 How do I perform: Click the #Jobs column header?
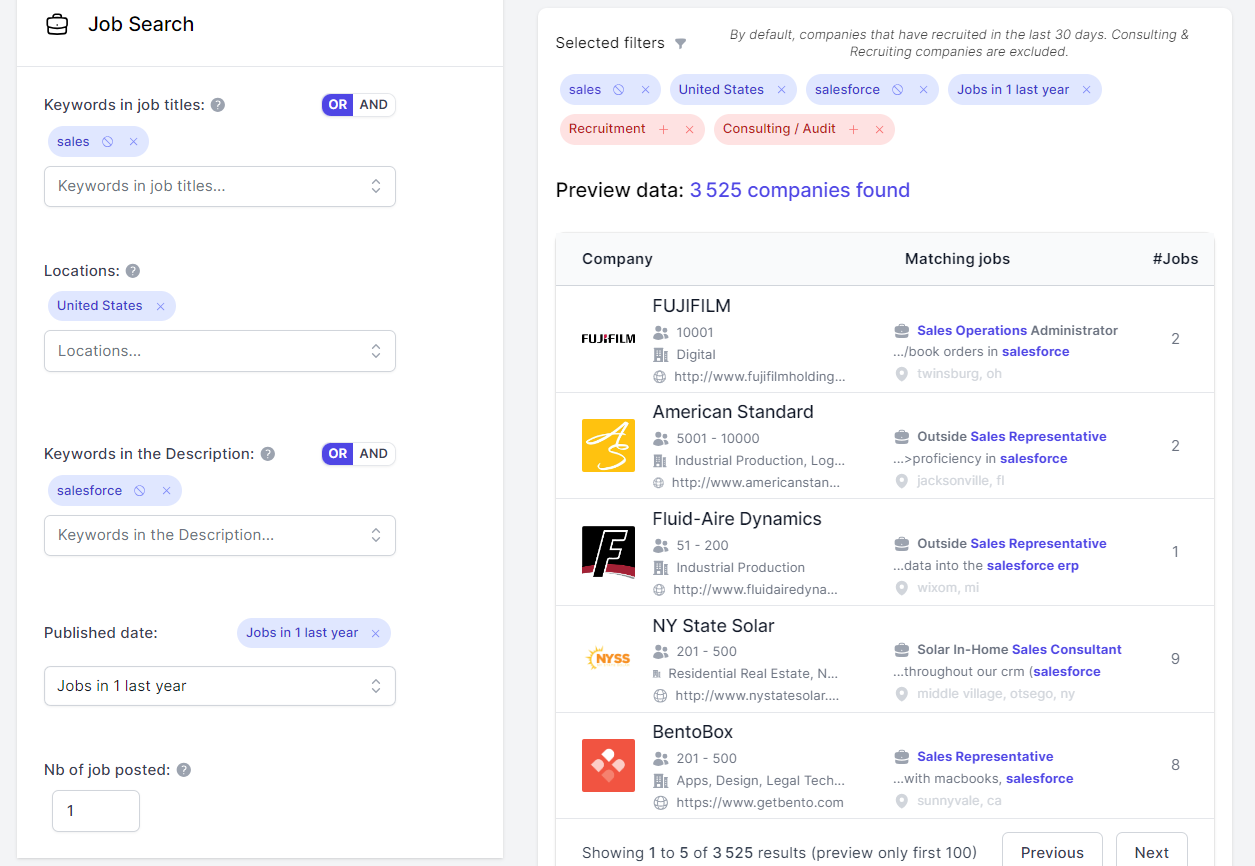tap(1175, 259)
